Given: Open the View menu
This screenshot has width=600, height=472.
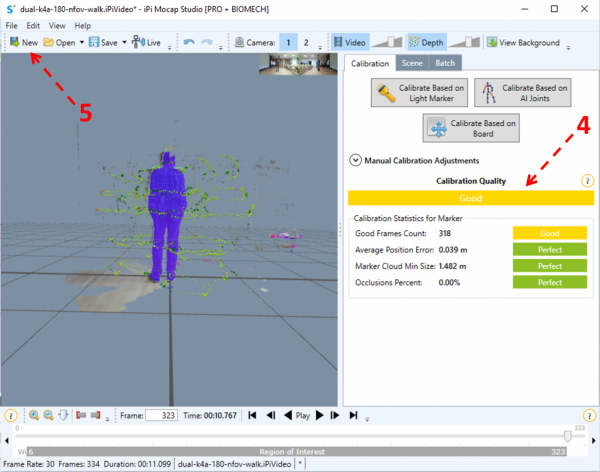Looking at the screenshot, I should (x=57, y=26).
